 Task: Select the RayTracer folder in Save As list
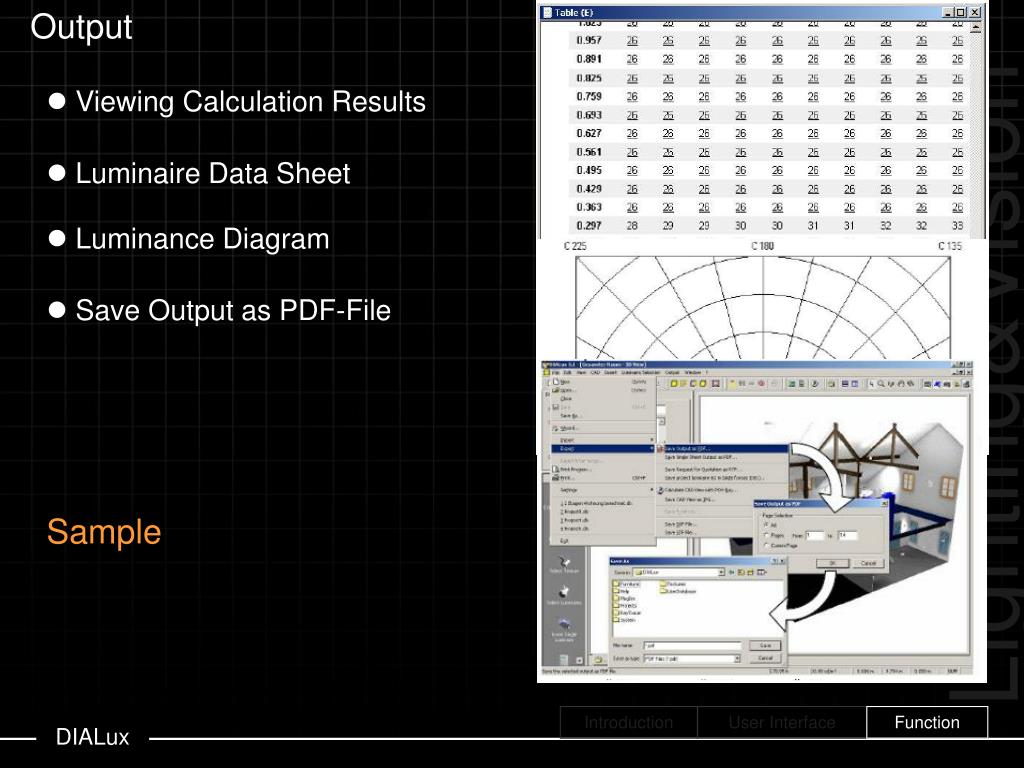pyautogui.click(x=627, y=613)
